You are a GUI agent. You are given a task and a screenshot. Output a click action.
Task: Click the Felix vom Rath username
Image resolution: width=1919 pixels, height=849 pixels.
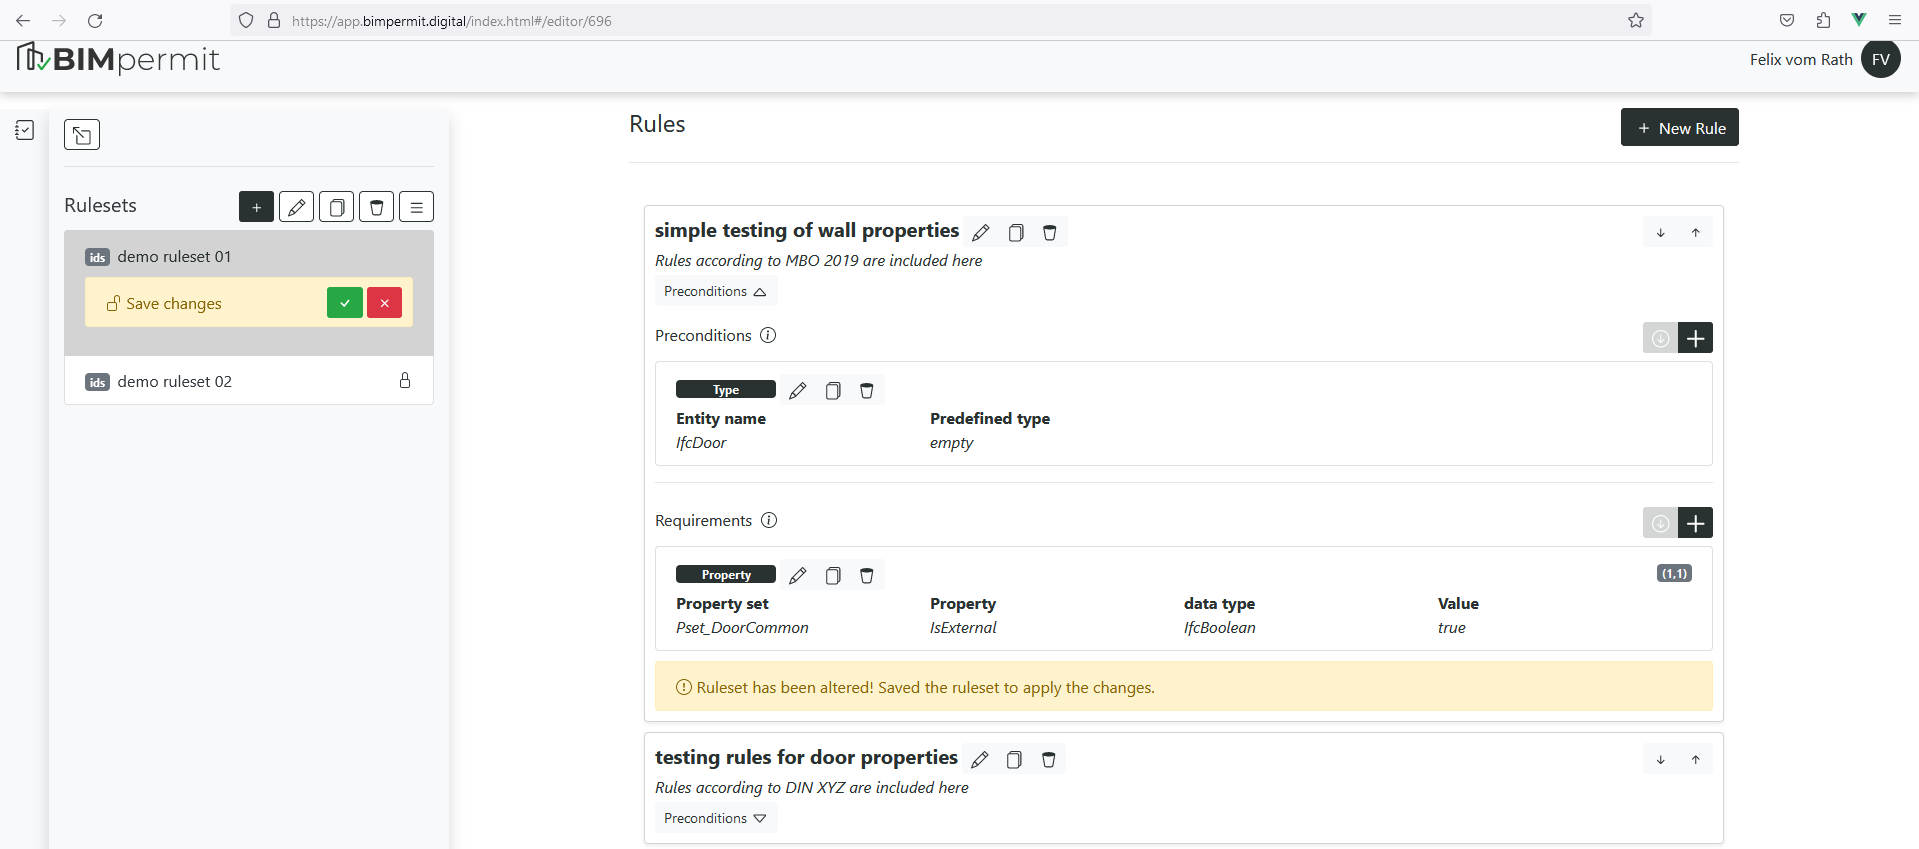coord(1801,59)
